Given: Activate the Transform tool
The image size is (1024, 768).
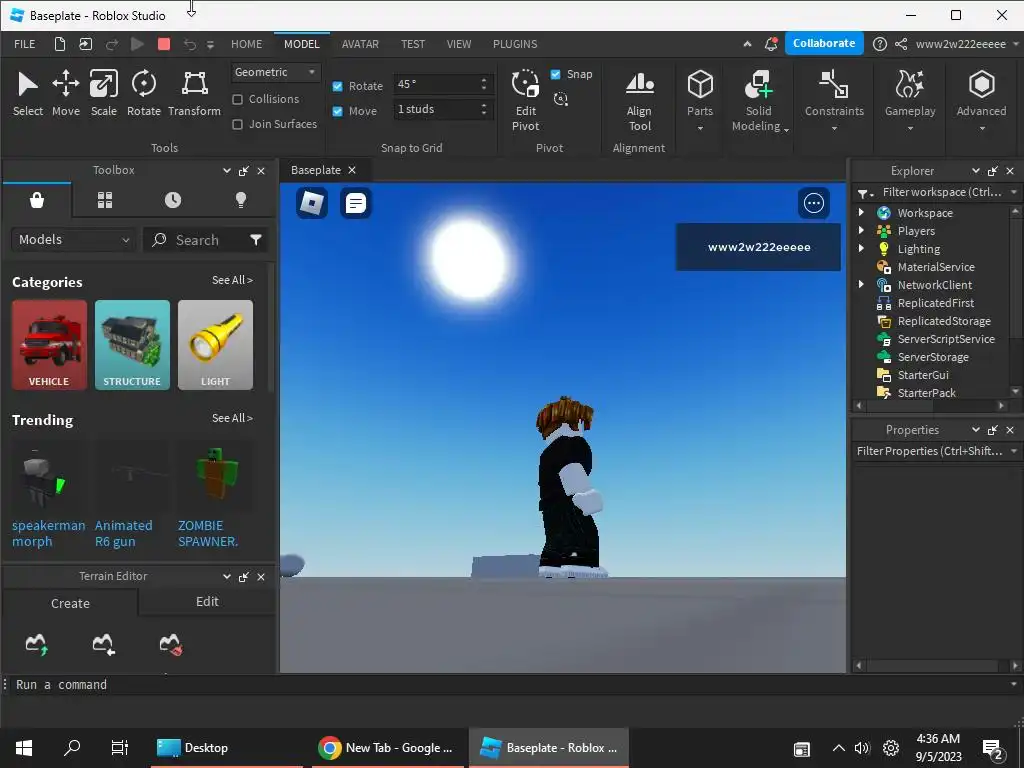Looking at the screenshot, I should [x=194, y=93].
